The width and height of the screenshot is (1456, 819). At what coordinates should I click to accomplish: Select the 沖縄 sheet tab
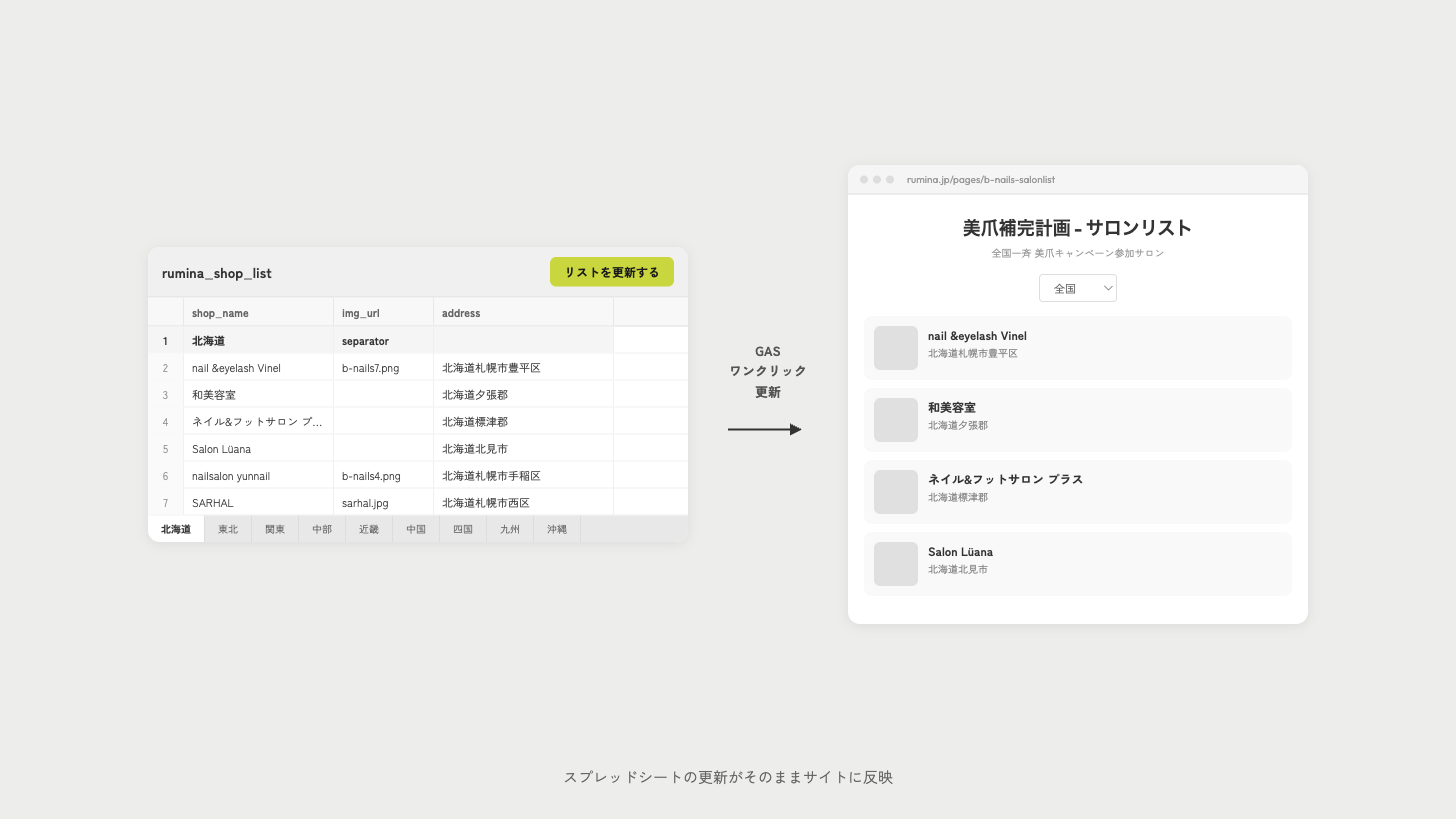pyautogui.click(x=556, y=529)
